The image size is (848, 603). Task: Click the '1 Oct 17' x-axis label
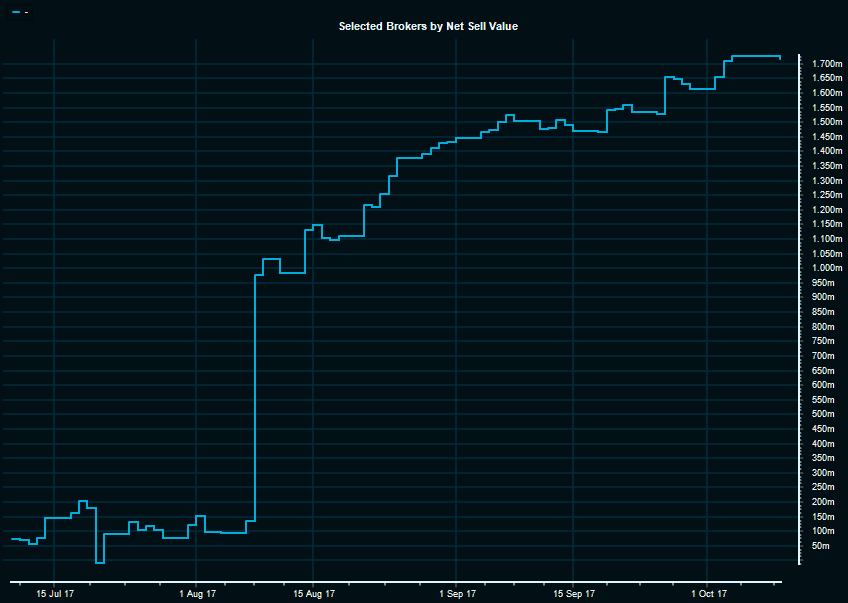[x=707, y=594]
